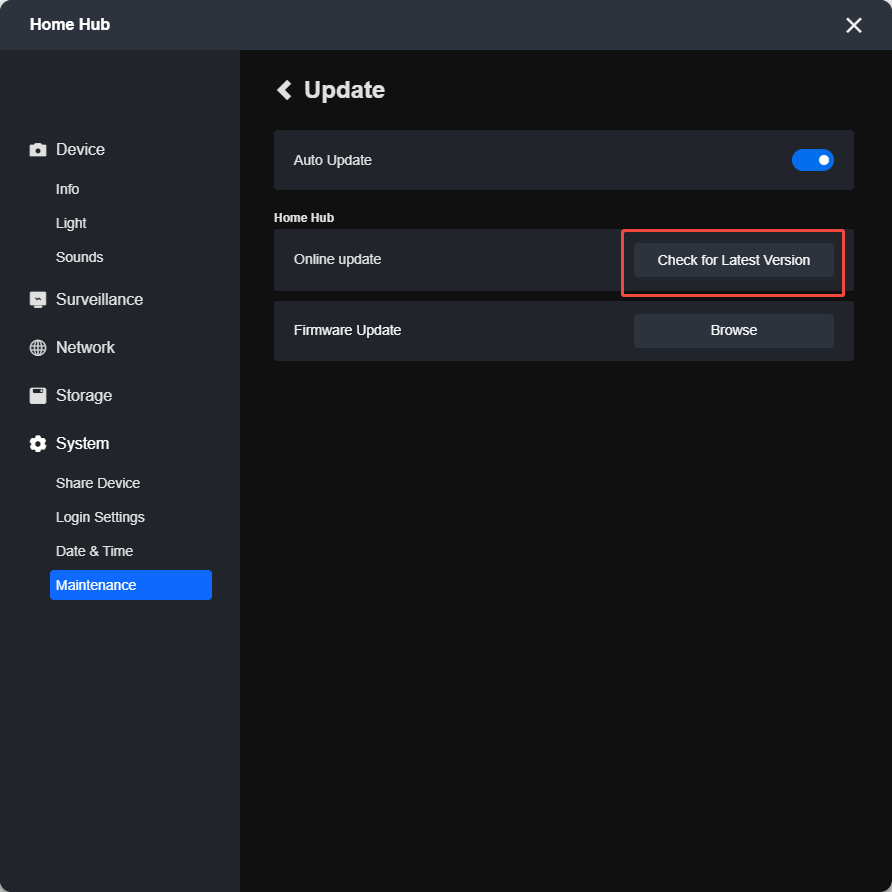This screenshot has width=892, height=892.
Task: Open the Storage section
Action: [x=84, y=395]
